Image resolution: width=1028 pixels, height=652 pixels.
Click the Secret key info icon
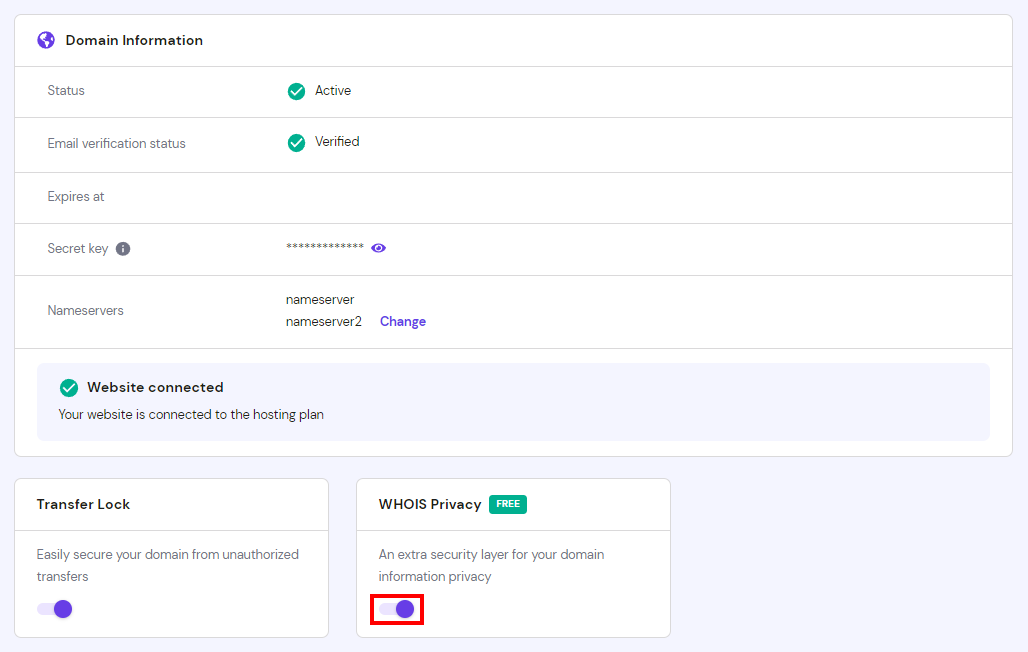coord(123,249)
